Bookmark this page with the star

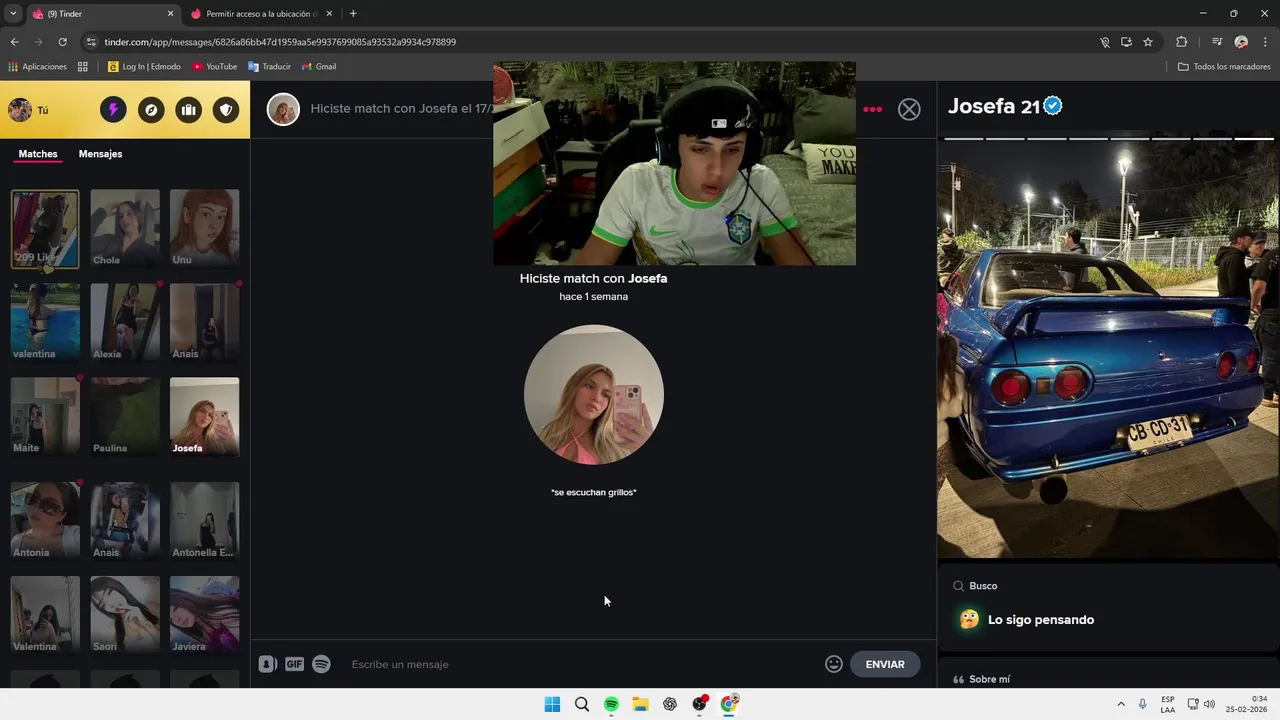1148,42
